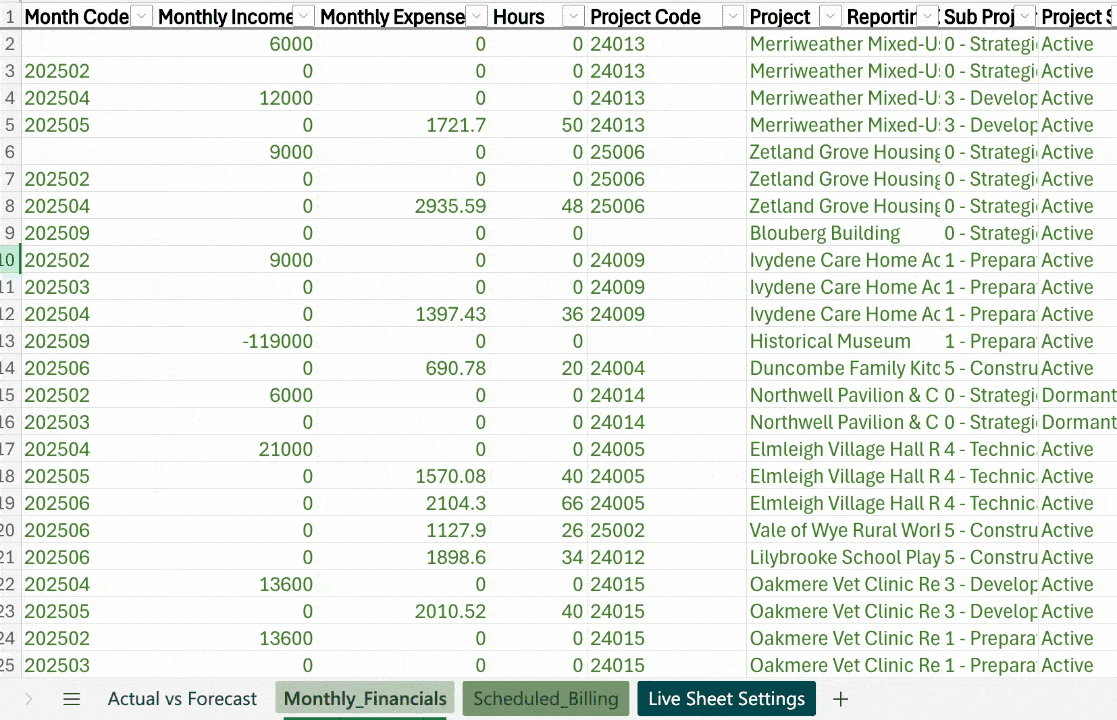
Task: Select expense cell 1898.6
Action: [402, 558]
